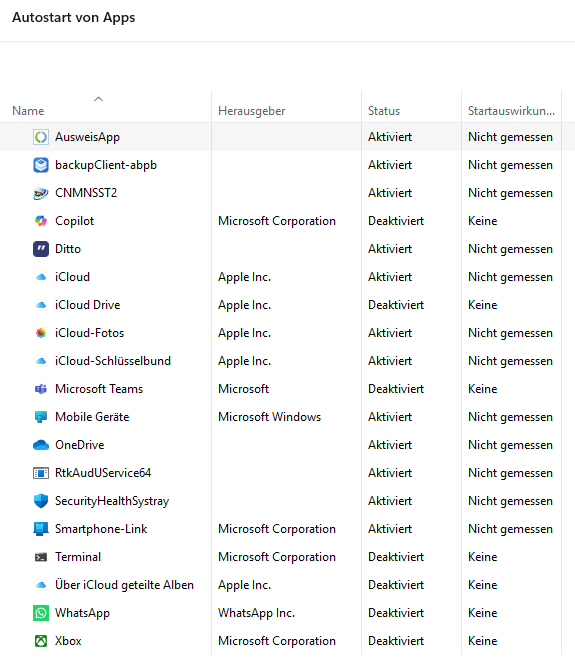
Task: Click the Microsoft Windows publisher cell
Action: pos(270,417)
